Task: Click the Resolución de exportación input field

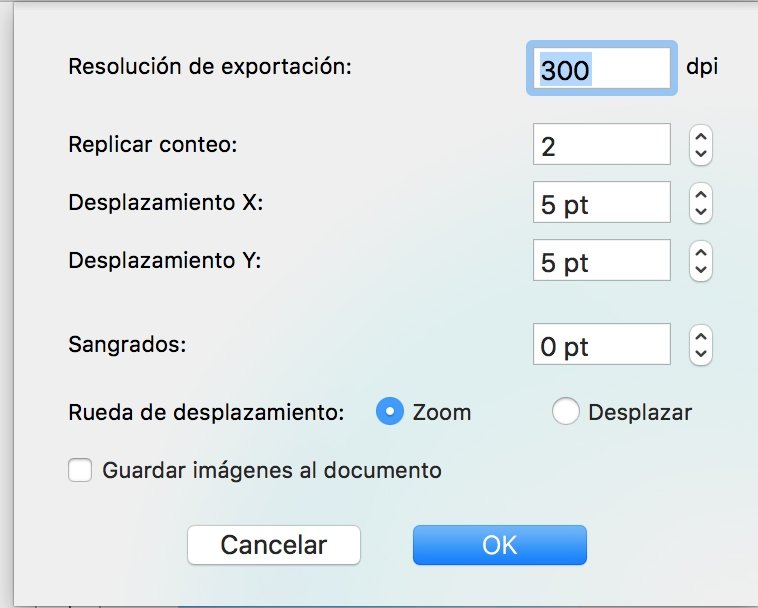Action: (601, 68)
